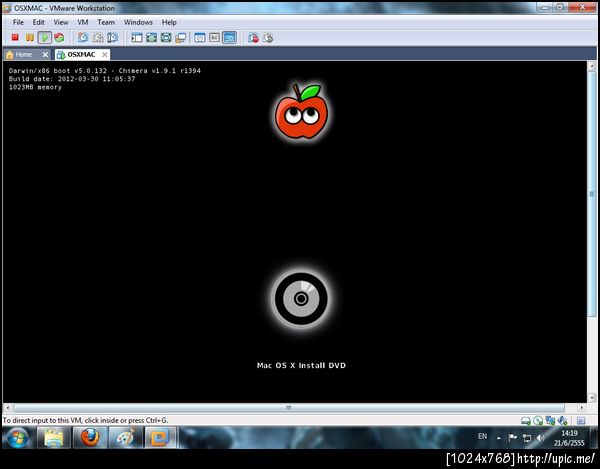Select the OSXMAC tab

click(81, 55)
